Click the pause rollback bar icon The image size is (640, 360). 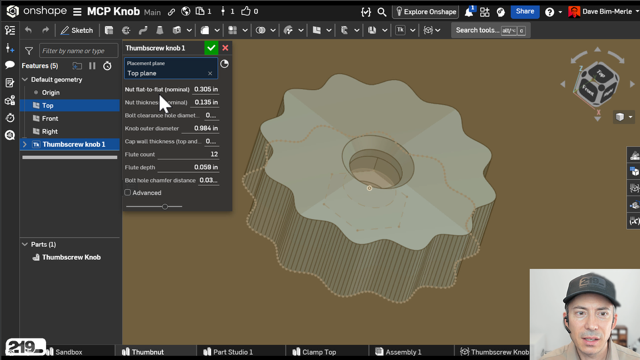point(92,66)
